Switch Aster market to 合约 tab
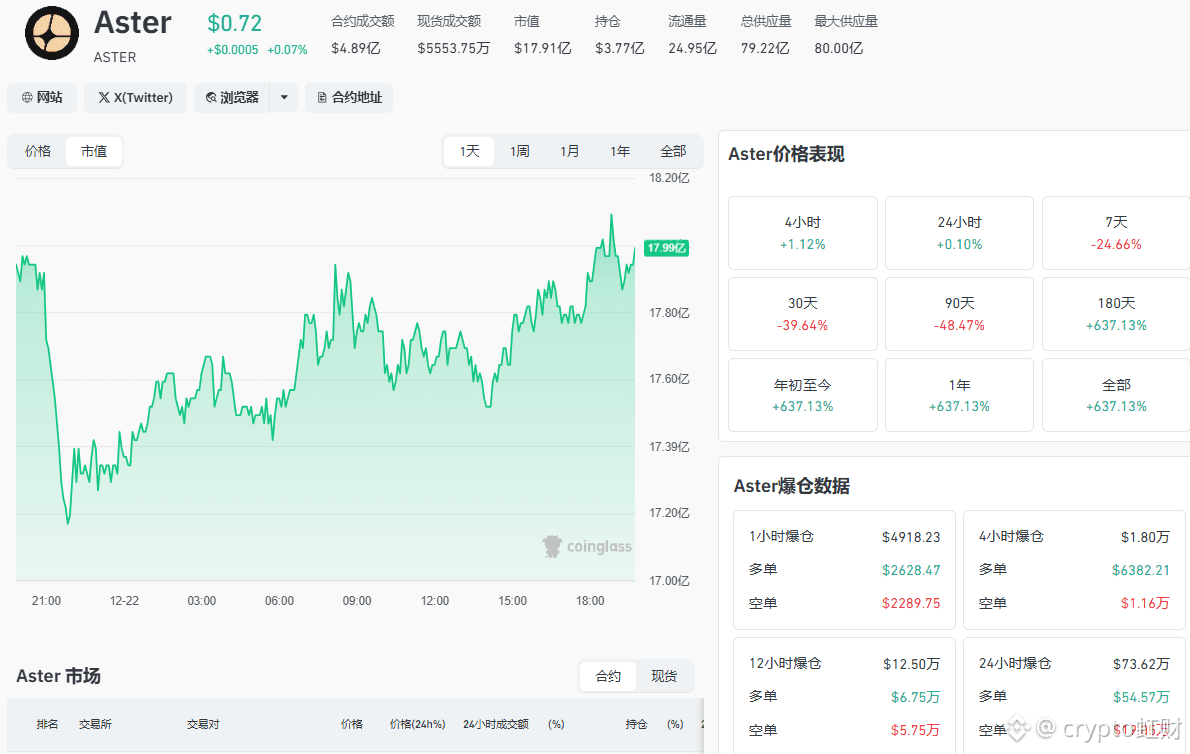Viewport: 1190px width, 754px height. 608,676
